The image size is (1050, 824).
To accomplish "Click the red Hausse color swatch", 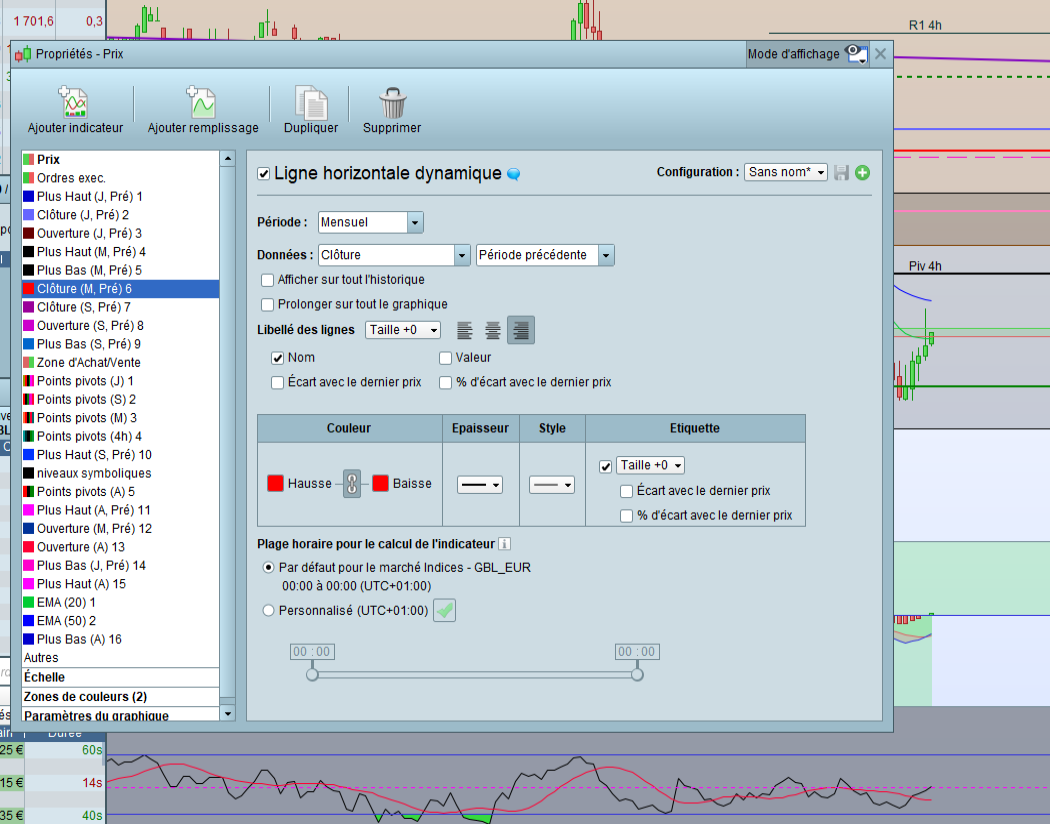I will tap(276, 483).
